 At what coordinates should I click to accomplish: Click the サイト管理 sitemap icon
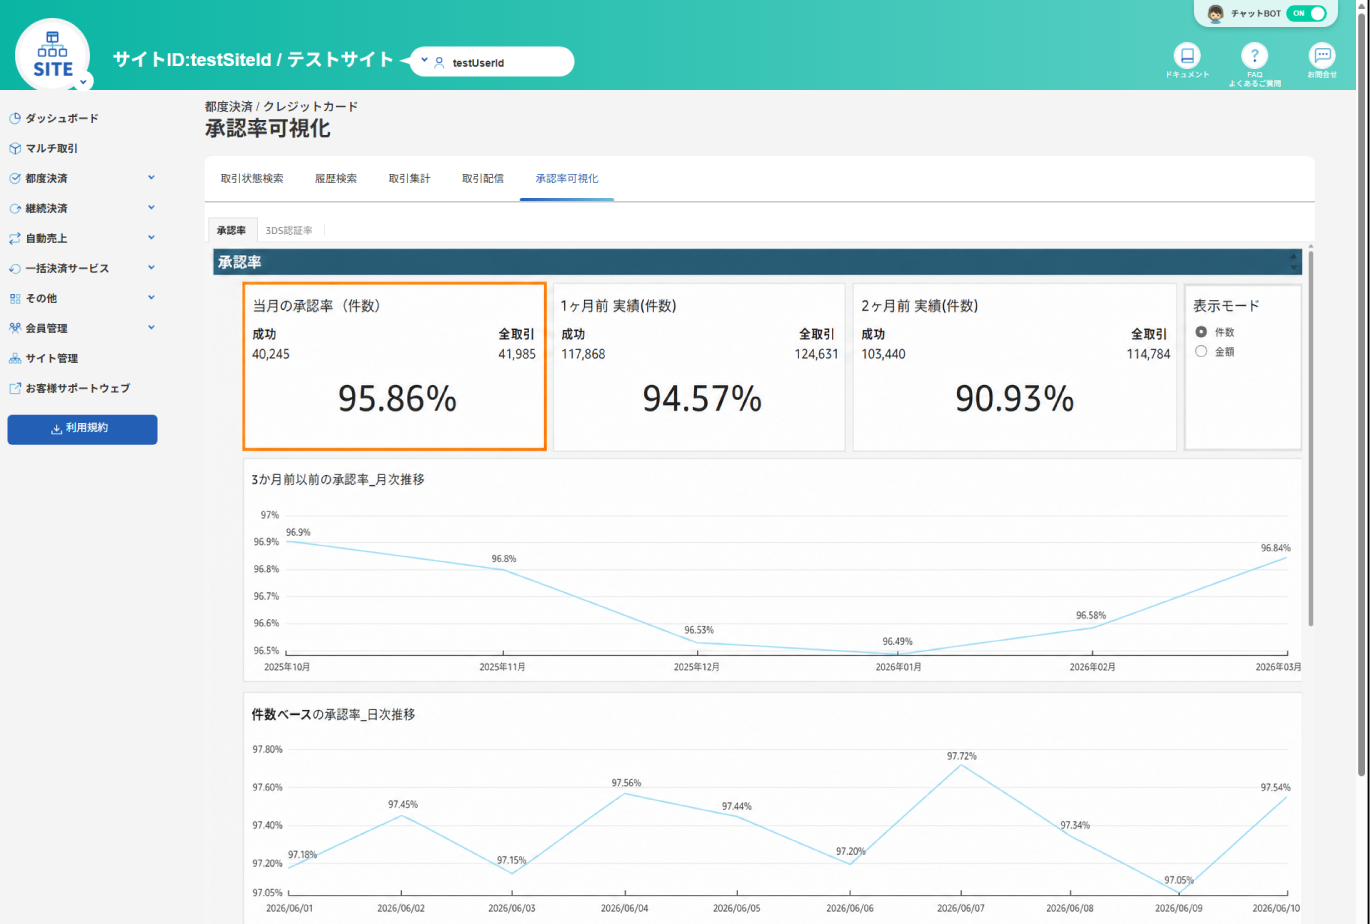[x=15, y=358]
